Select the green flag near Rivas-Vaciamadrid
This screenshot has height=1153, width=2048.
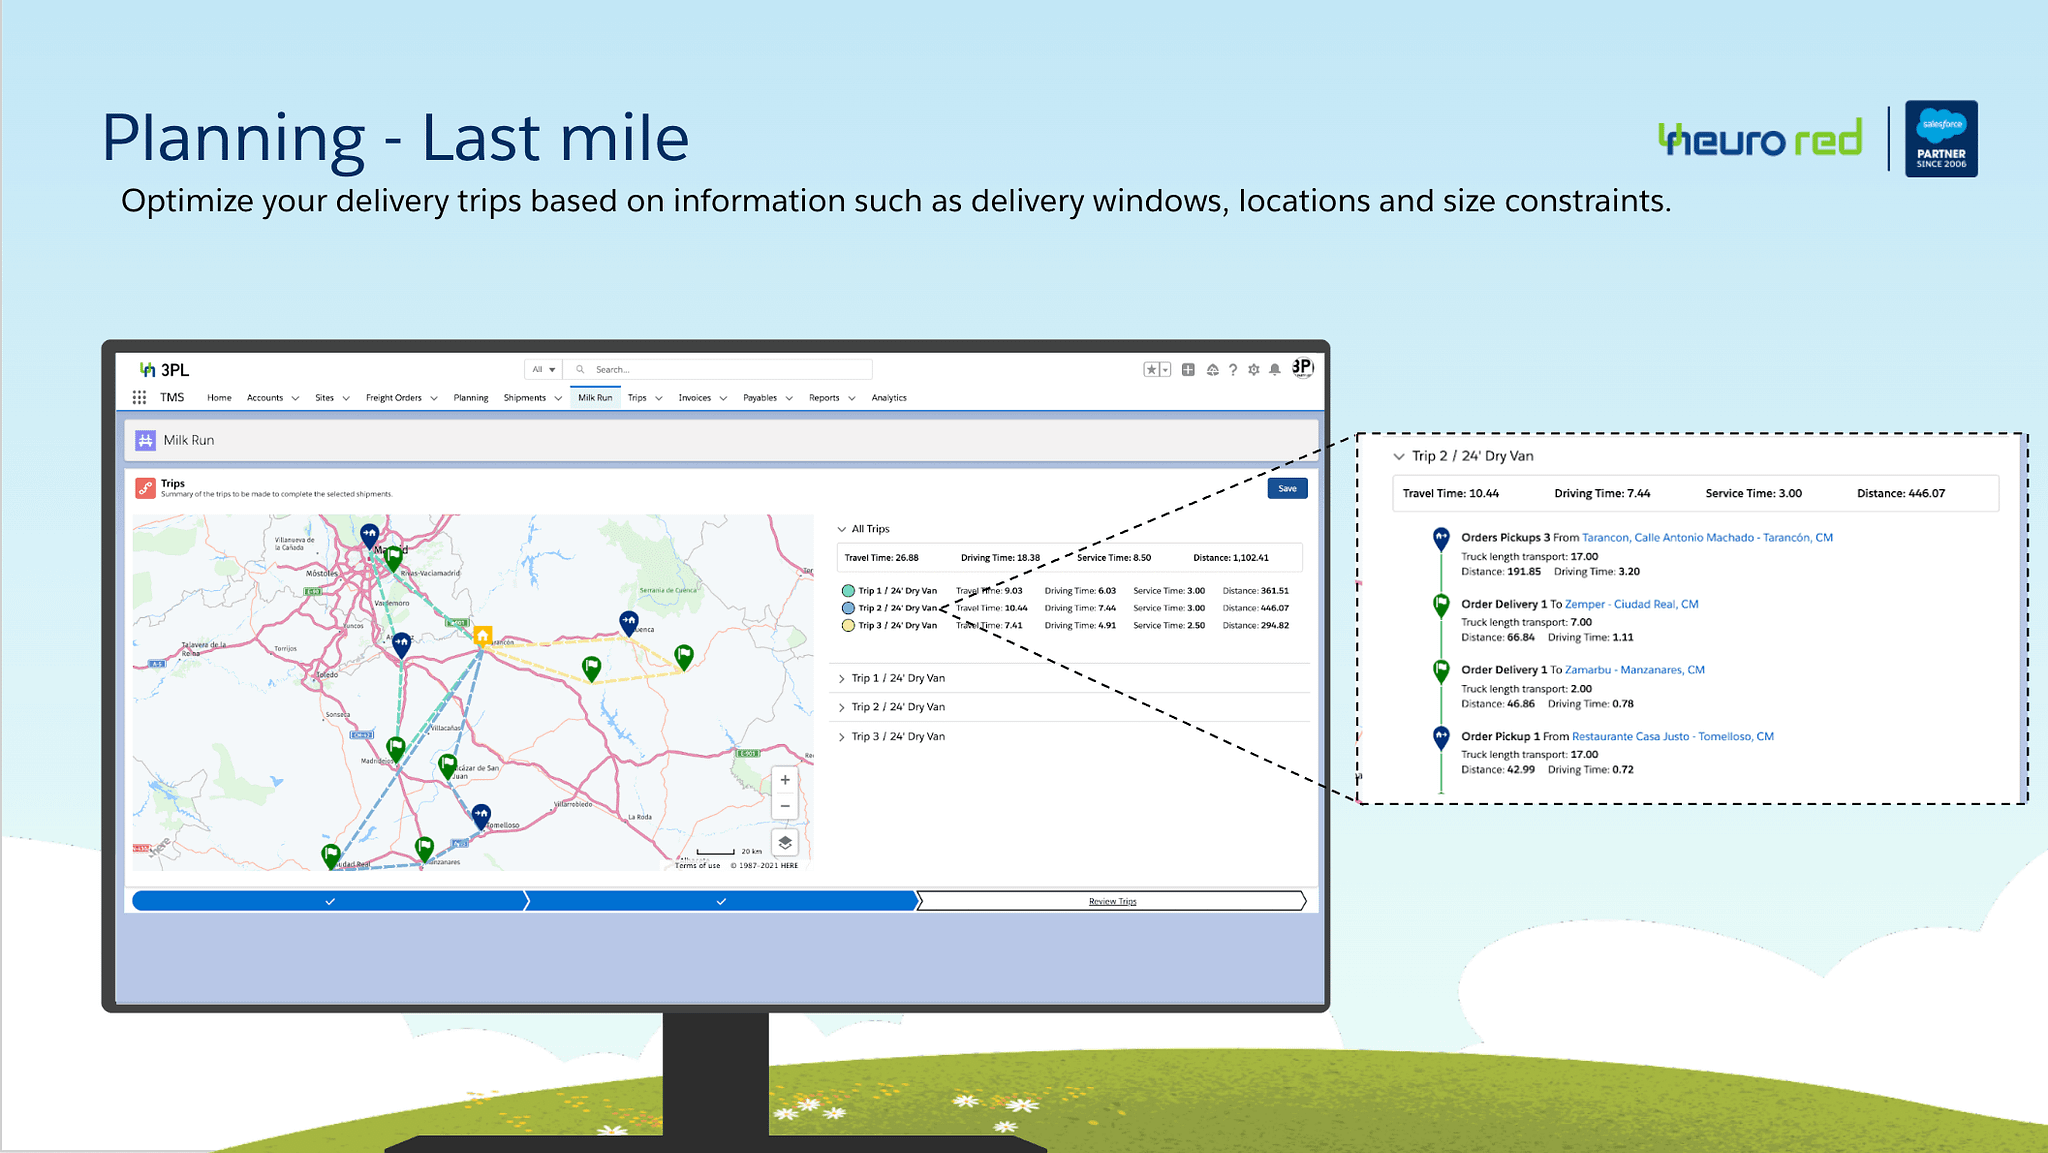point(393,558)
